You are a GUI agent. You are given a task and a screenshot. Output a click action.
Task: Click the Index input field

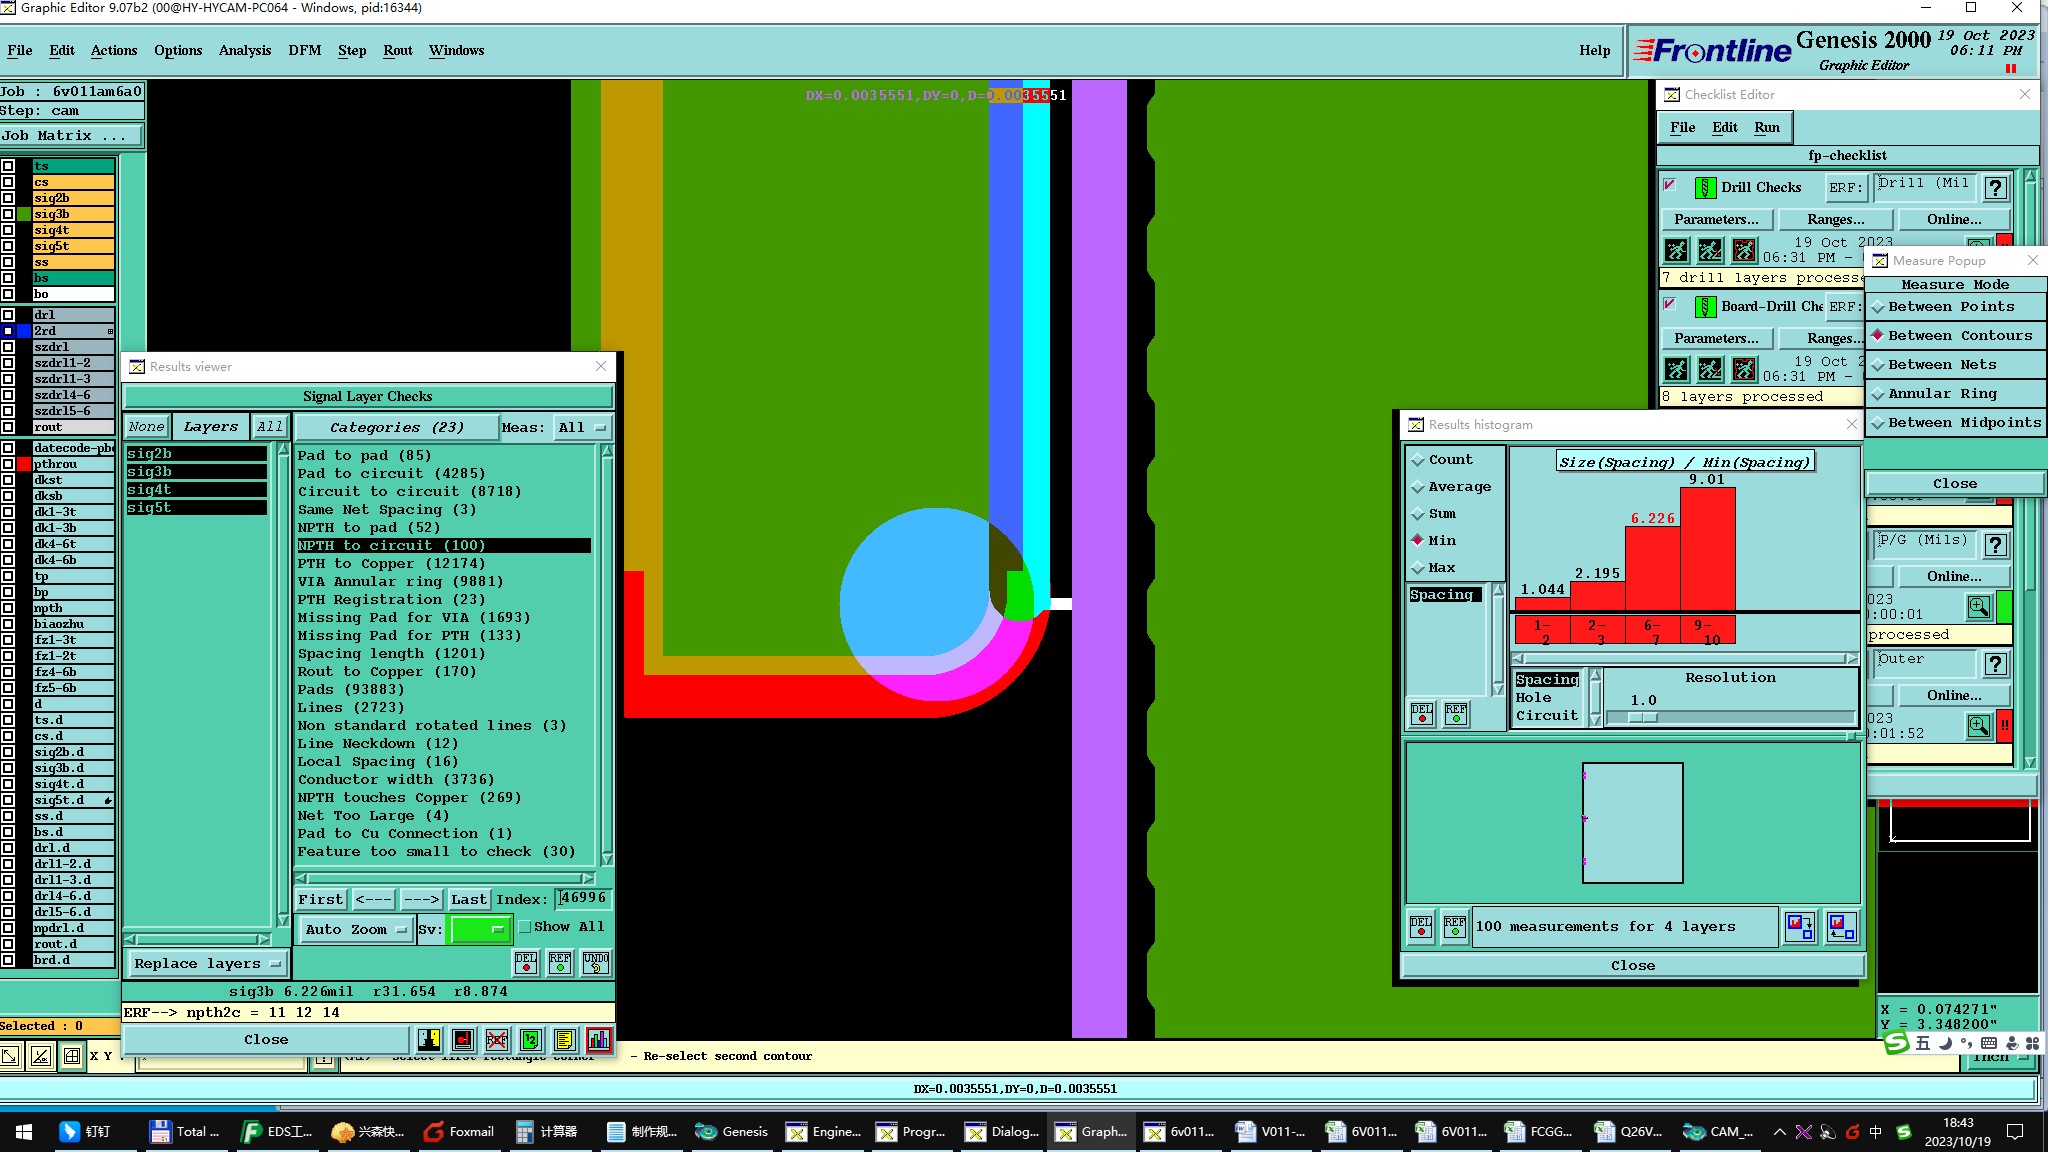point(583,898)
